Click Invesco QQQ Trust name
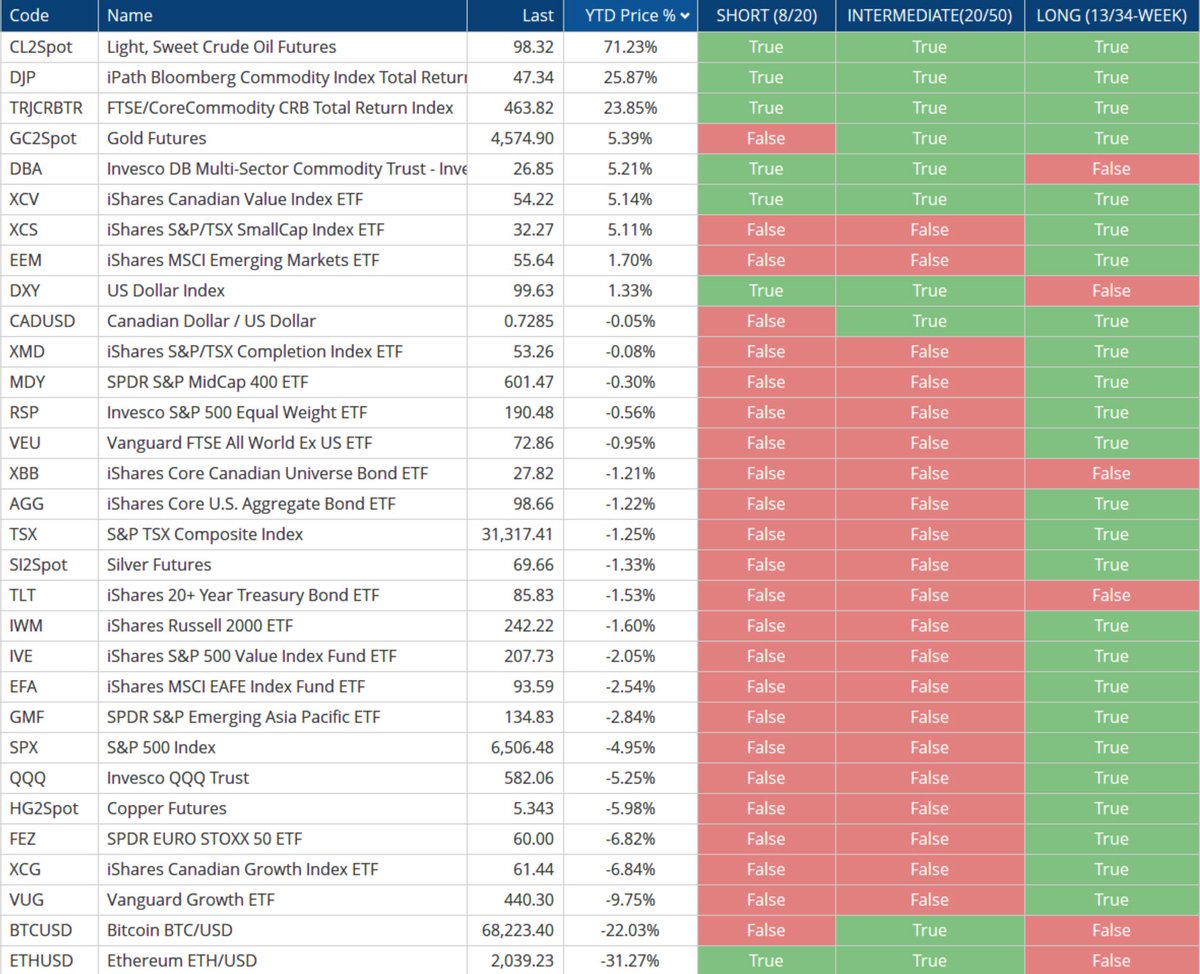 [x=178, y=778]
